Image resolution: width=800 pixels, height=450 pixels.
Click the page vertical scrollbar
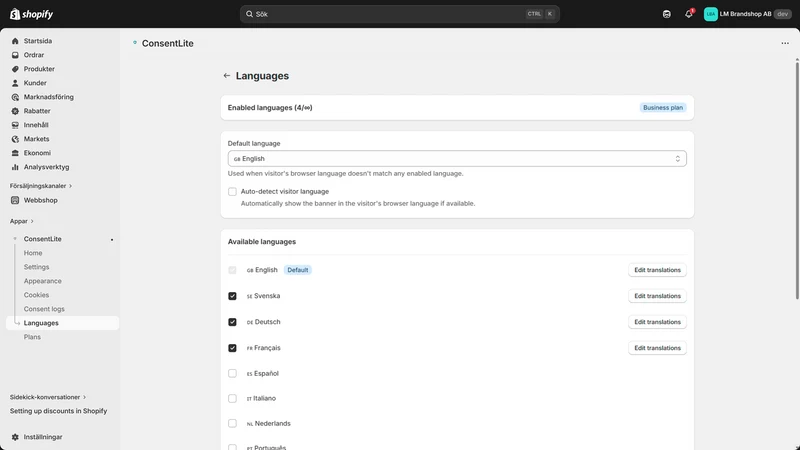click(x=797, y=179)
